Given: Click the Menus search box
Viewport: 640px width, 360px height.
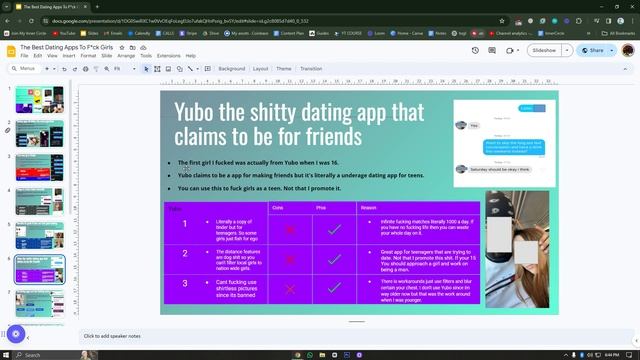Looking at the screenshot, I should pos(25,69).
